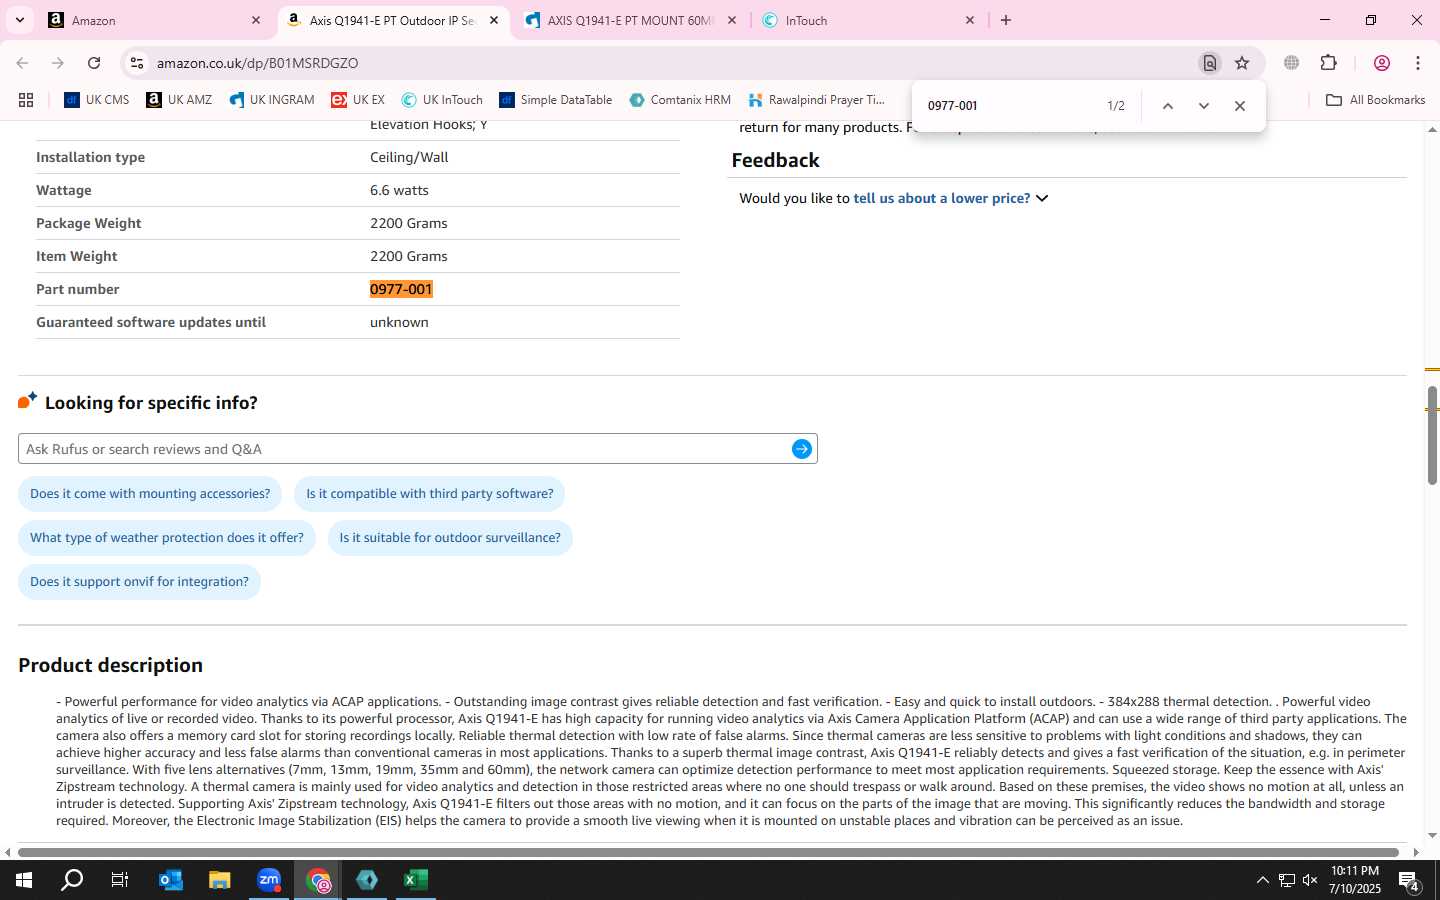Close the find bar
The height and width of the screenshot is (900, 1440).
click(x=1240, y=106)
